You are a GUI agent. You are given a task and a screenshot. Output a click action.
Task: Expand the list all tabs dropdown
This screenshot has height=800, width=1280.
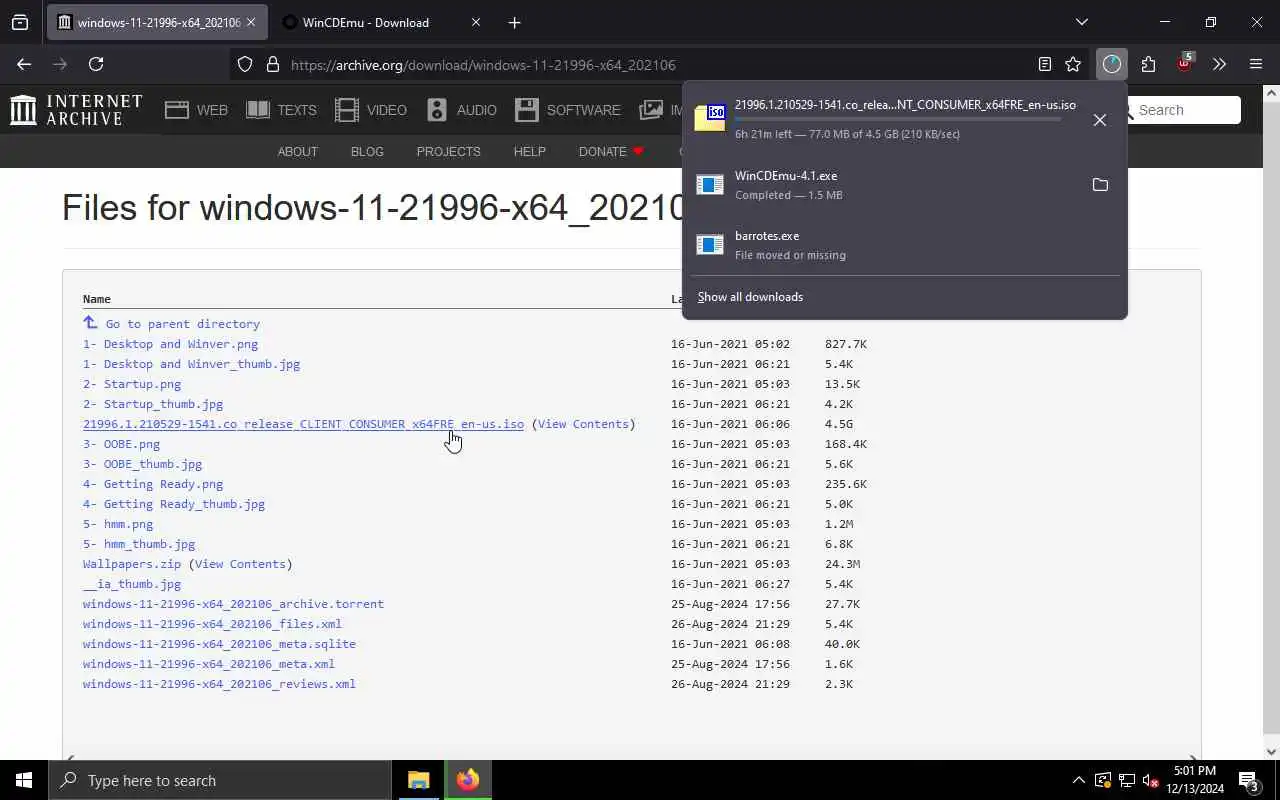1081,22
